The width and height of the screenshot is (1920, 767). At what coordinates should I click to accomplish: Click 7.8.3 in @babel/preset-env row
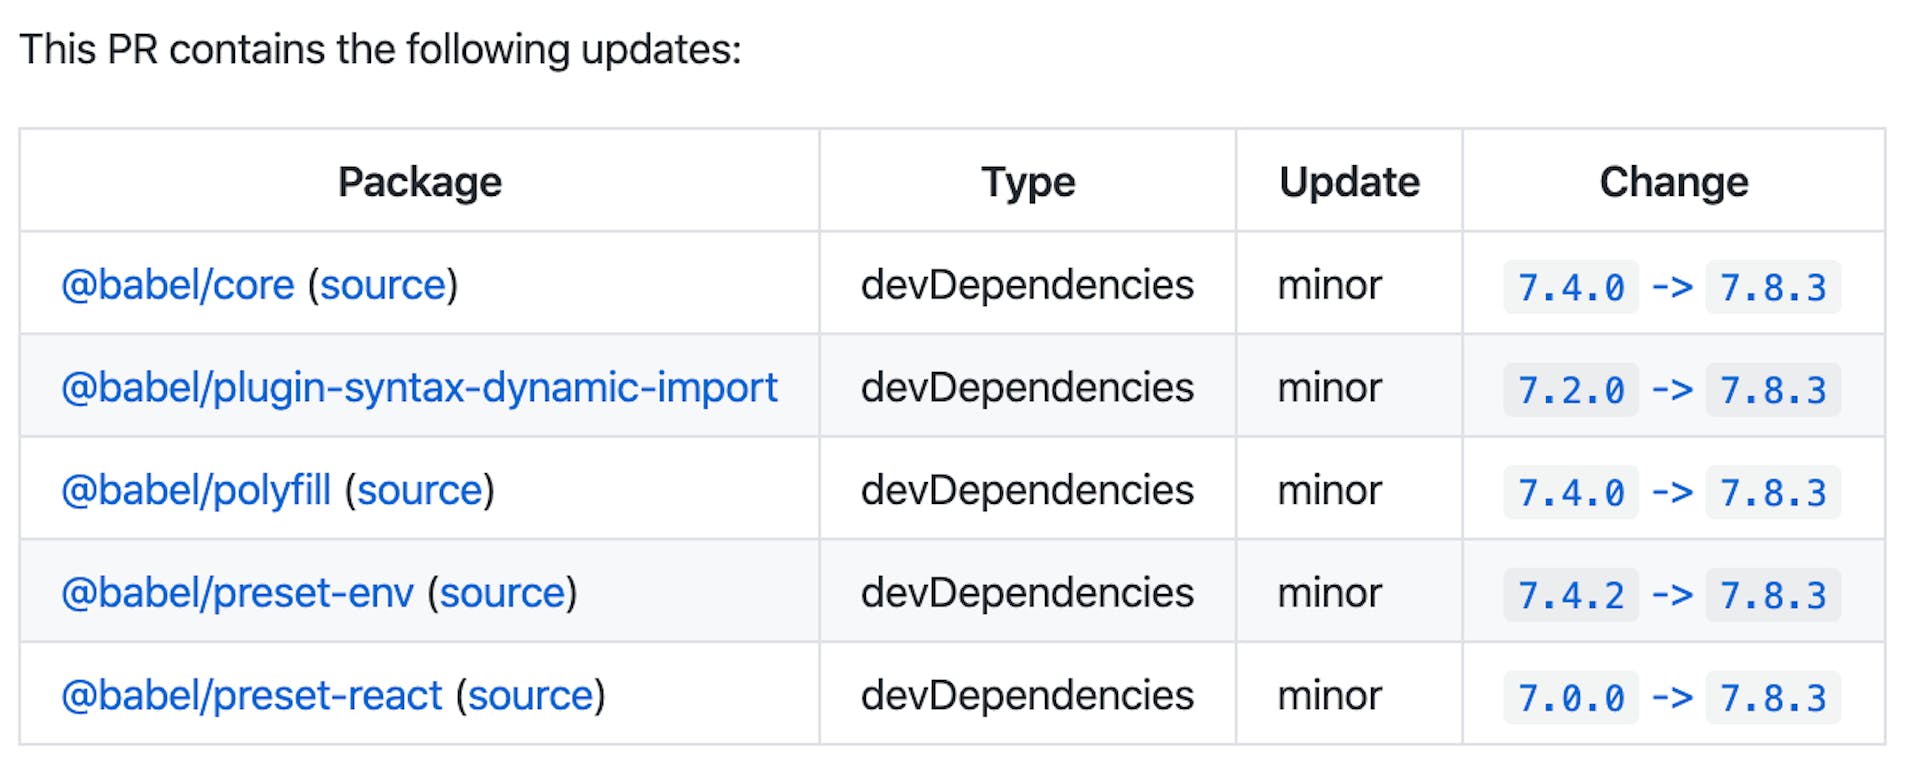click(1772, 595)
